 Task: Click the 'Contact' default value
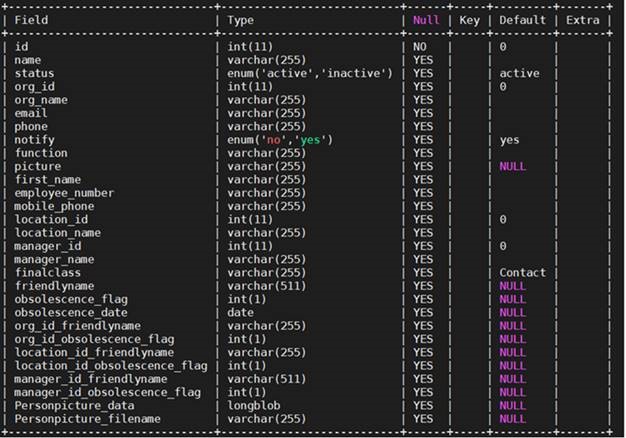point(523,272)
